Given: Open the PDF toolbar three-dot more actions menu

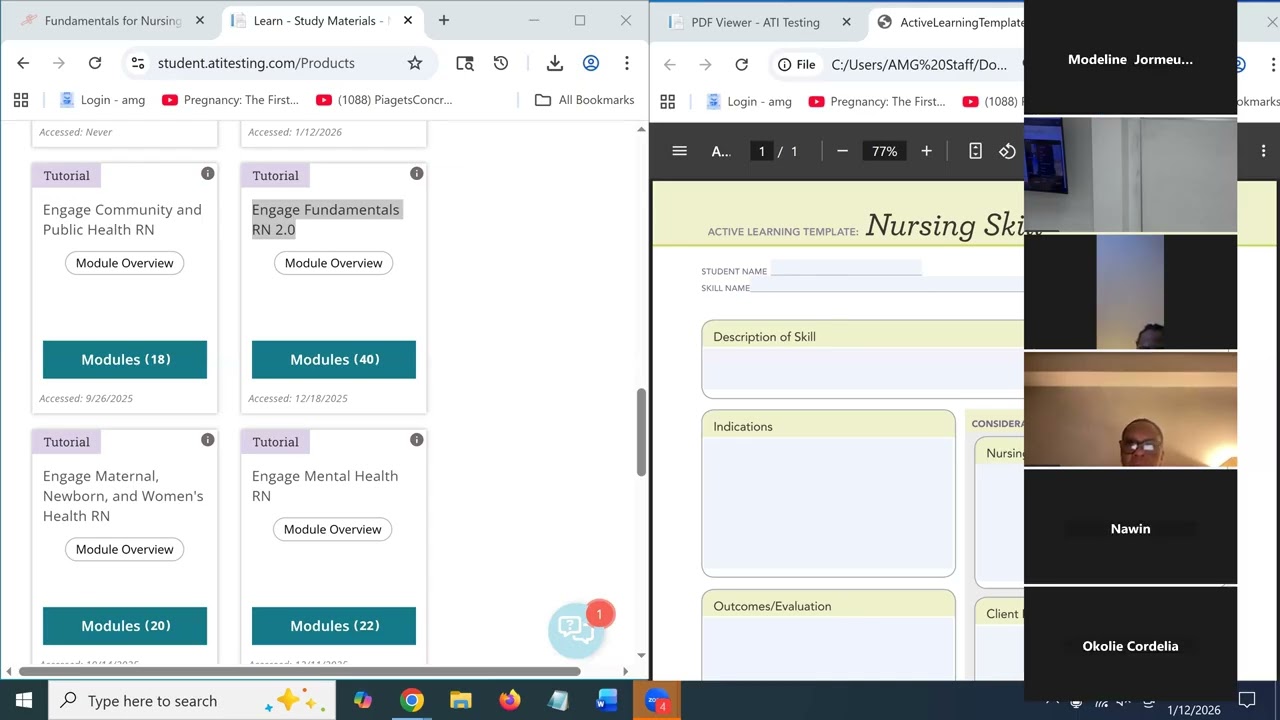Looking at the screenshot, I should (x=1263, y=151).
